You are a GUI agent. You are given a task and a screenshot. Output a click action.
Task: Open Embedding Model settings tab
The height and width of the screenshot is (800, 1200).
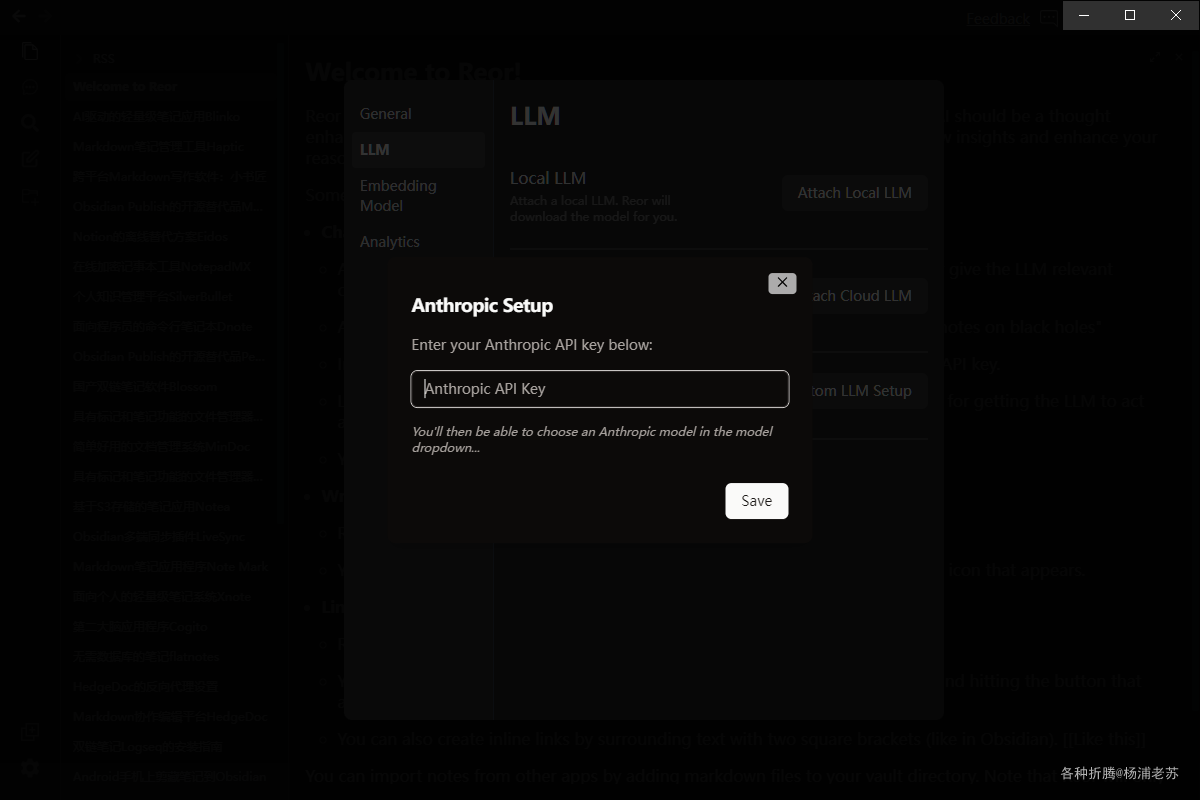pos(398,196)
